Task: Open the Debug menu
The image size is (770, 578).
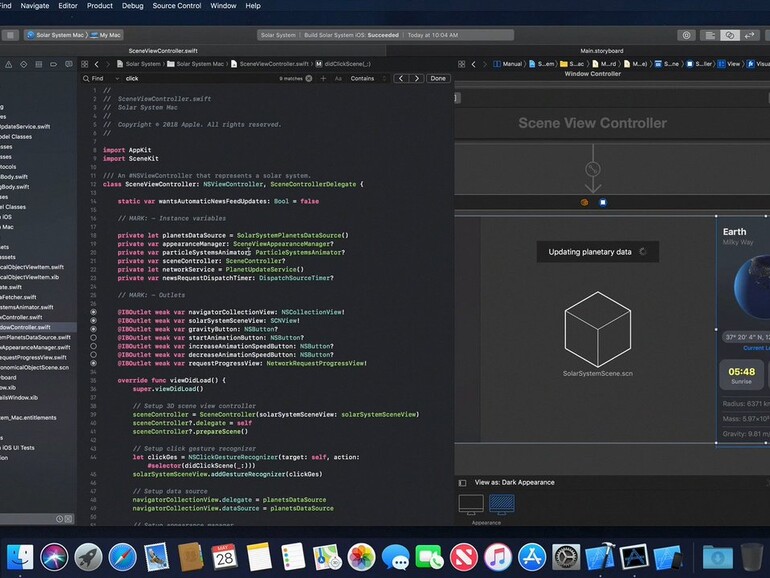Action: [x=133, y=6]
